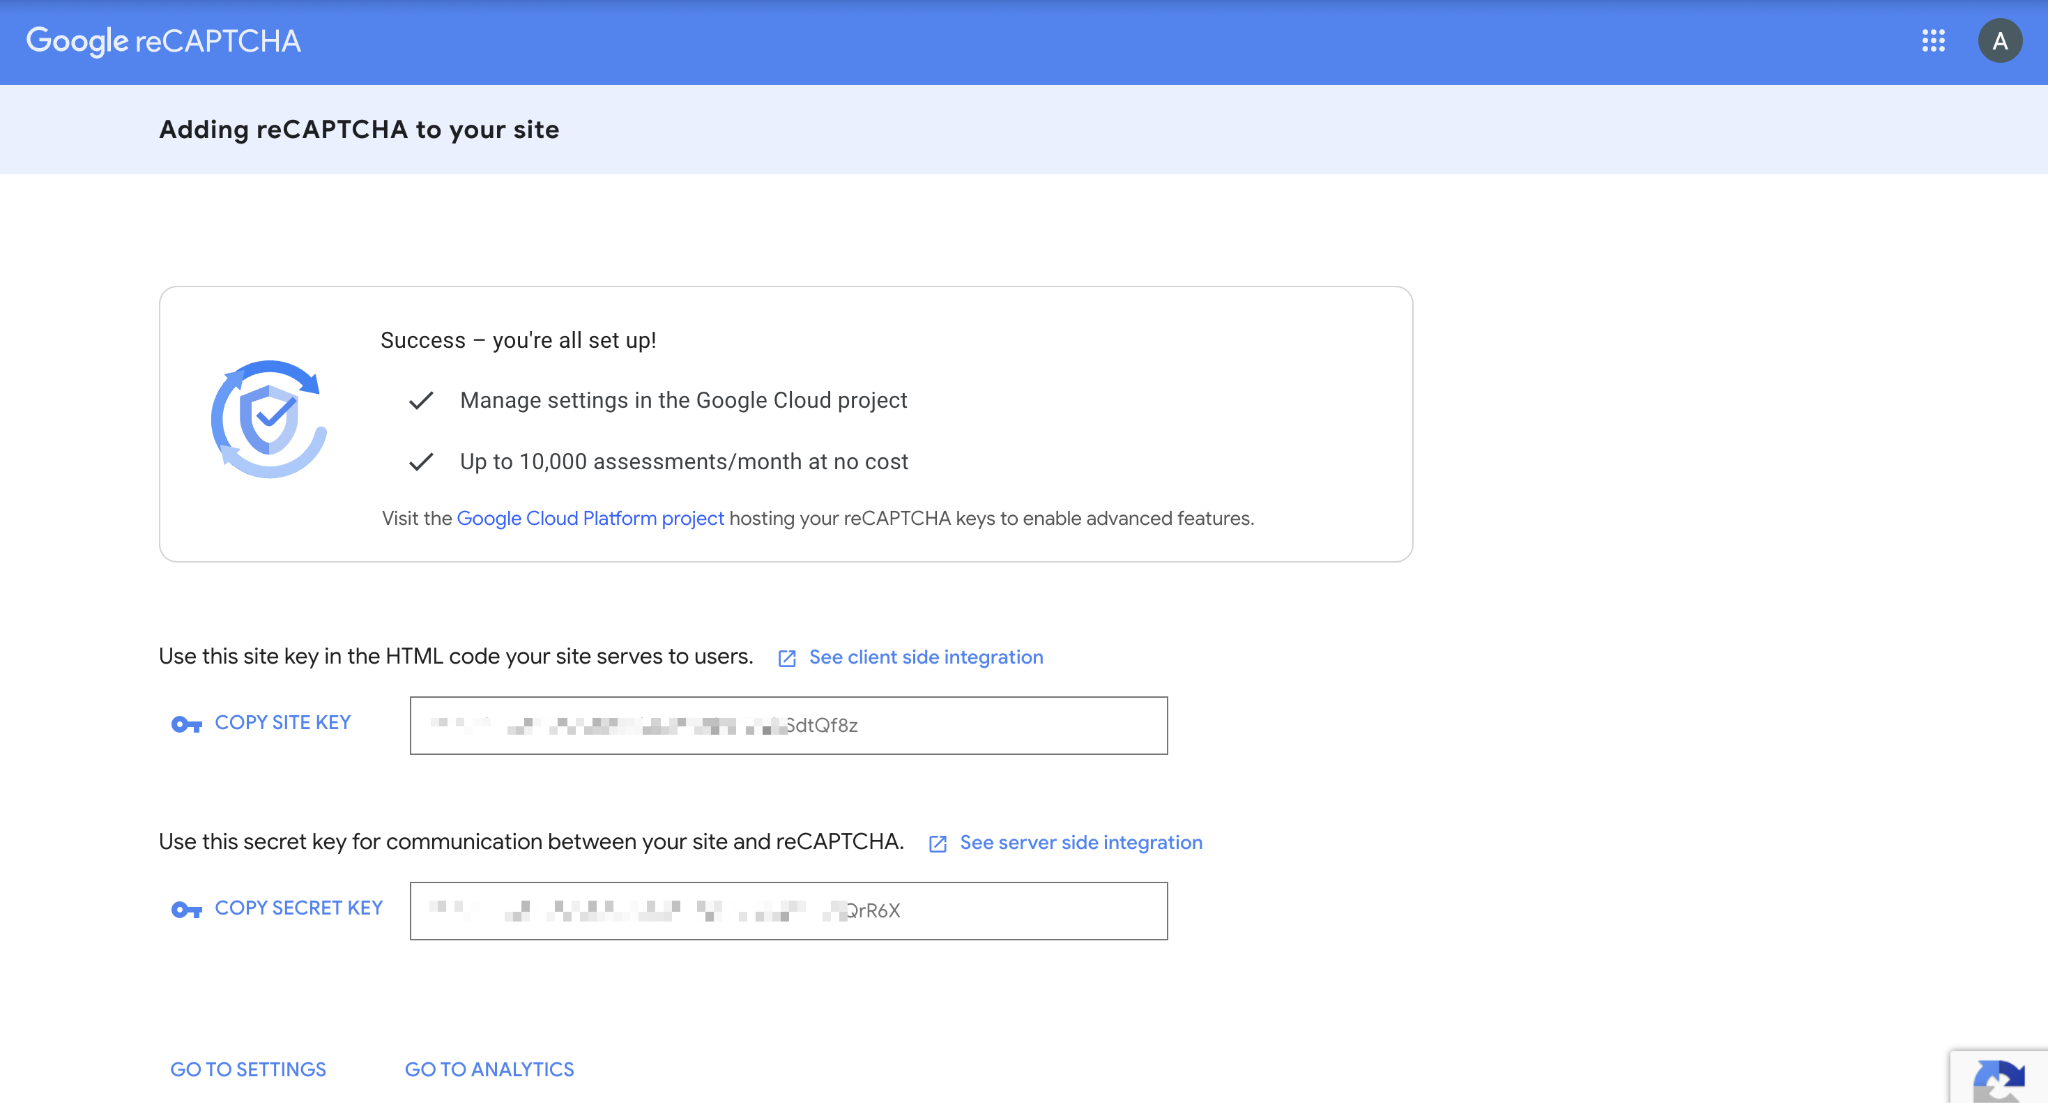Click the Google reCAPTCHA logo
The width and height of the screenshot is (2048, 1103).
click(x=163, y=41)
